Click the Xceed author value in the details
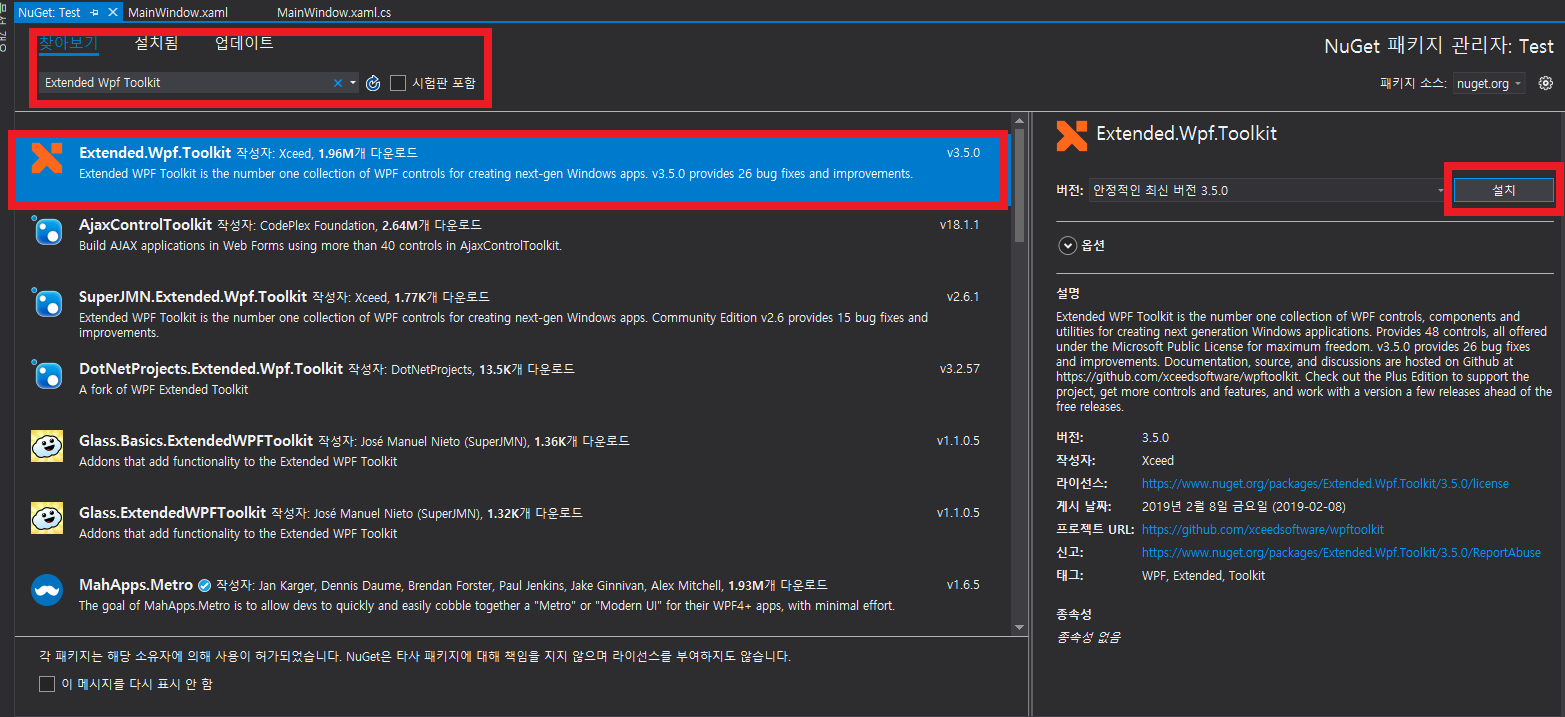Viewport: 1565px width, 717px height. pyautogui.click(x=1158, y=461)
